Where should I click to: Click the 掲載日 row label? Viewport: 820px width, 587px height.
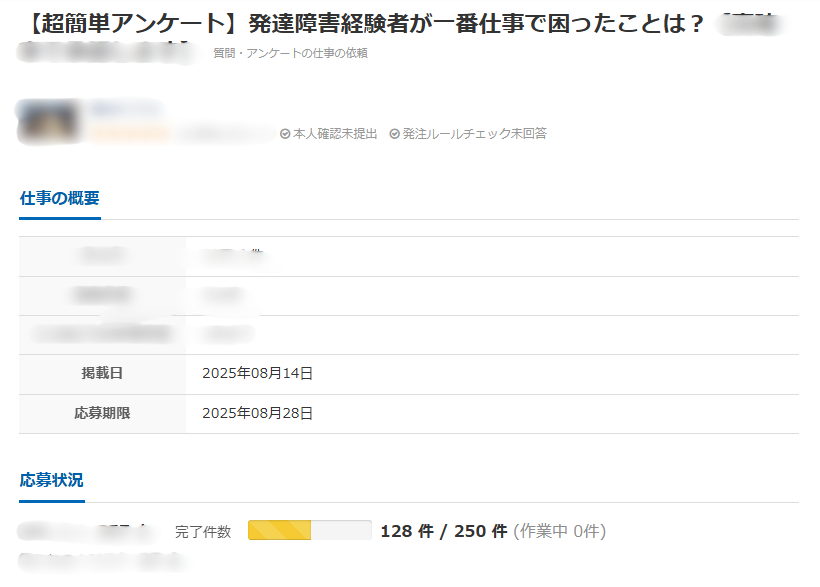coord(102,374)
